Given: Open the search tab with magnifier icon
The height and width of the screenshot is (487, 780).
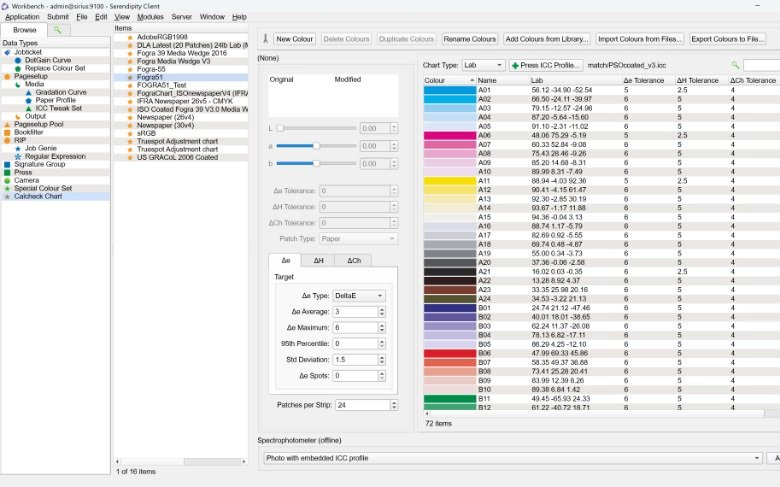Looking at the screenshot, I should click(x=56, y=31).
